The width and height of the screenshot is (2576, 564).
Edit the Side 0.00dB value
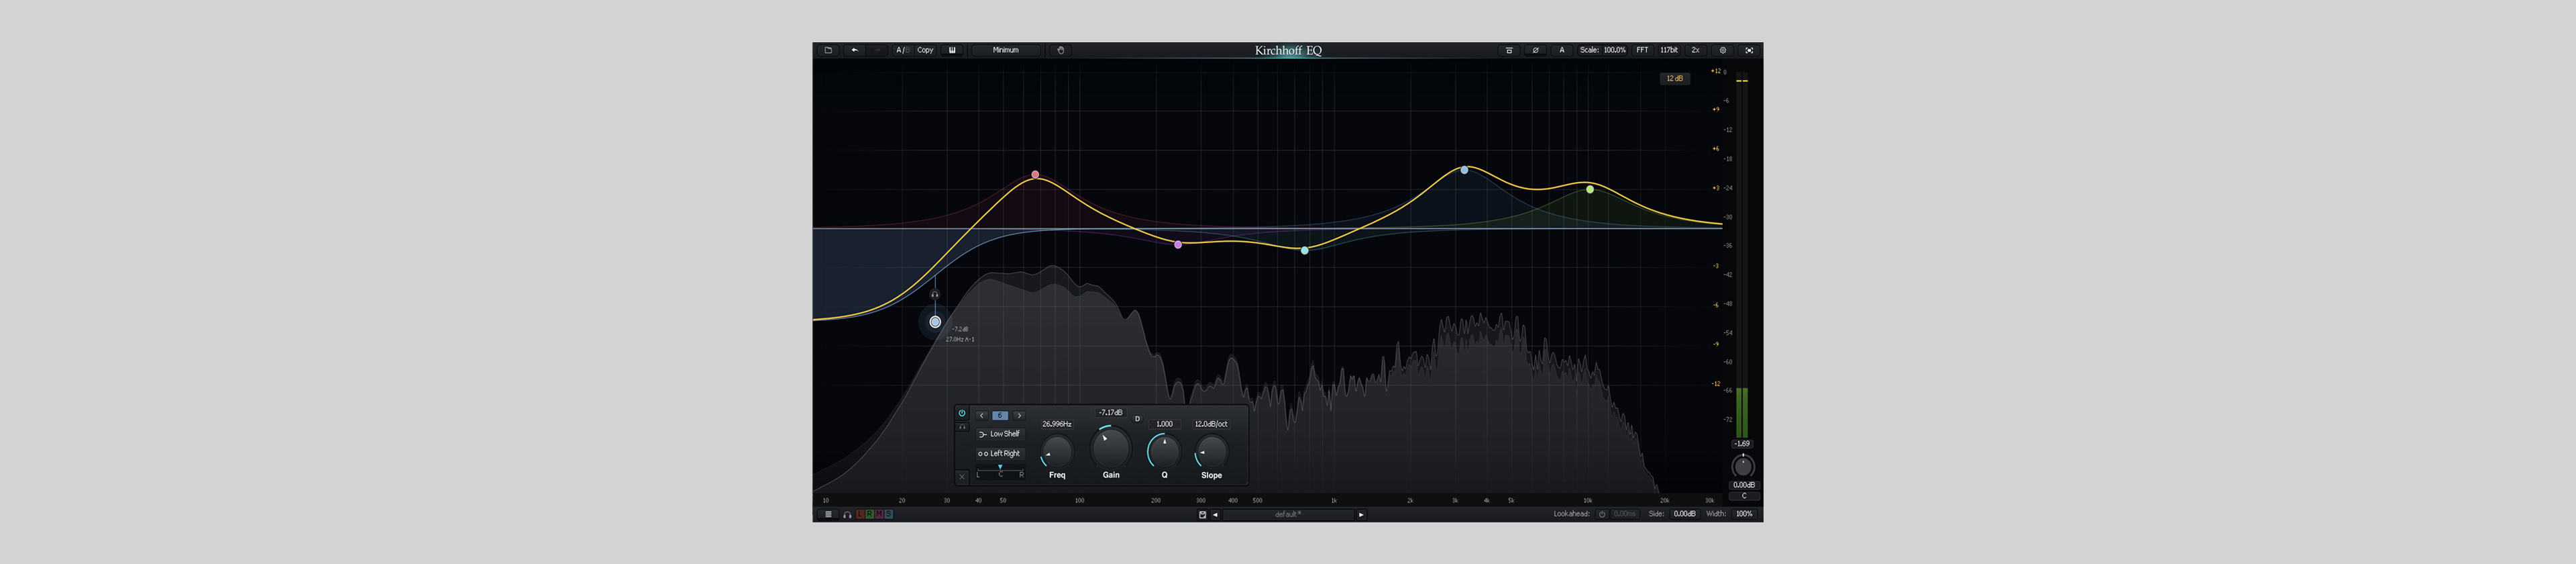[x=1685, y=514]
